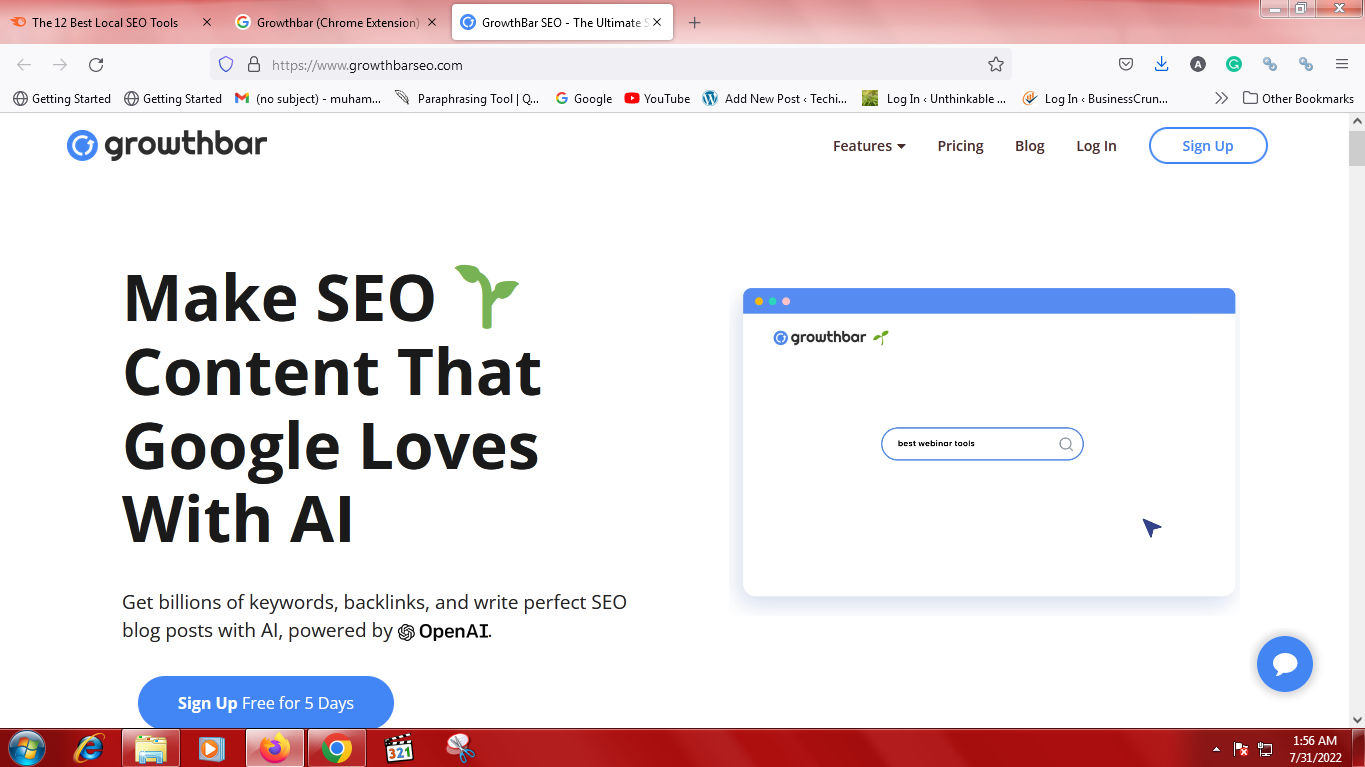Click the network tray icon
This screenshot has height=767, width=1365.
coord(1265,748)
